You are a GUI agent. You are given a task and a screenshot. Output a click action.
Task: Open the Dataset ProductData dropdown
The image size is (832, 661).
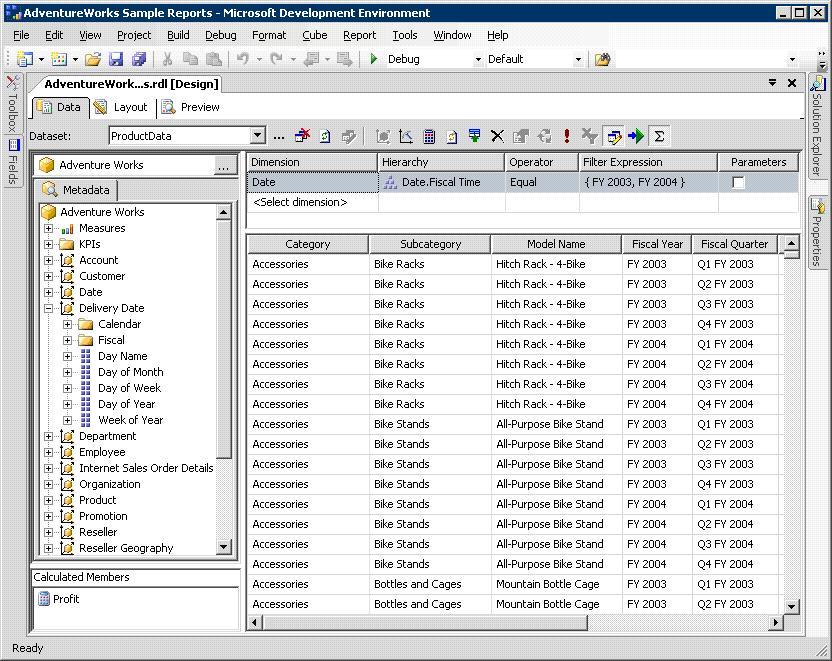[257, 136]
